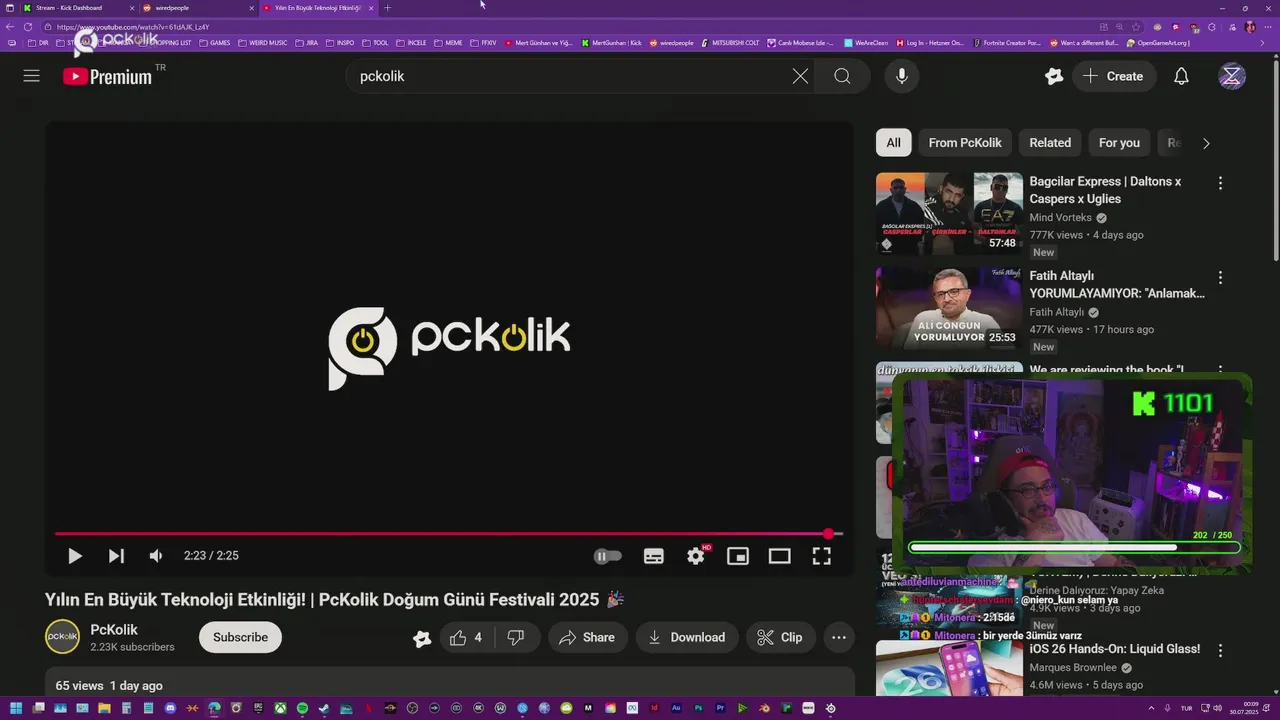Open the GAMES bookmark folder
This screenshot has width=1280, height=720.
click(215, 43)
